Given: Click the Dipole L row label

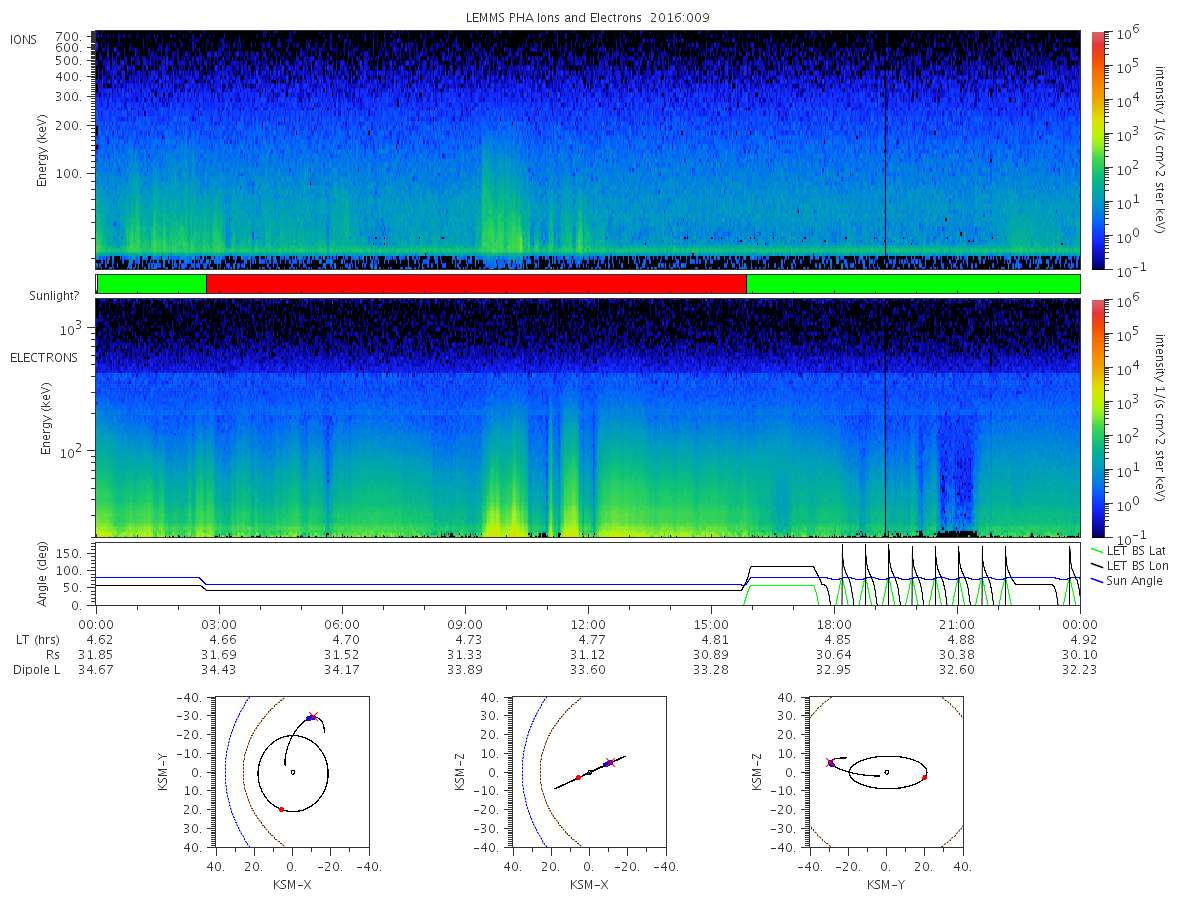Looking at the screenshot, I should (x=36, y=670).
